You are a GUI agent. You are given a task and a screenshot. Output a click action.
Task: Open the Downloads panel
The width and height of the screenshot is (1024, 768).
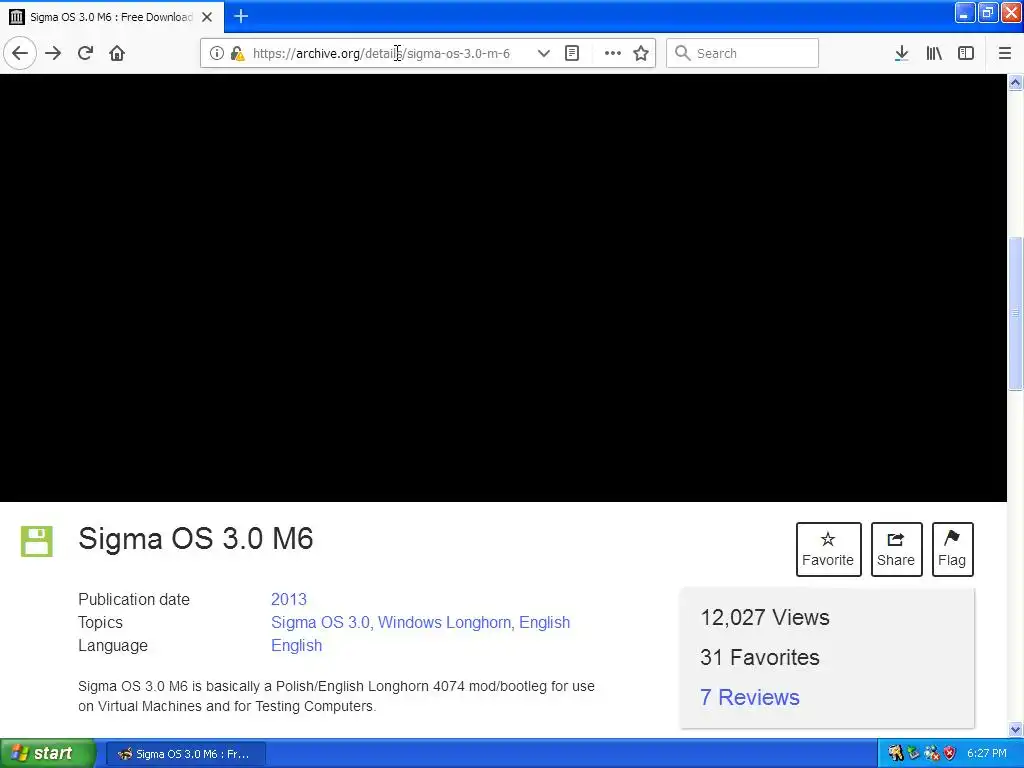pyautogui.click(x=902, y=53)
